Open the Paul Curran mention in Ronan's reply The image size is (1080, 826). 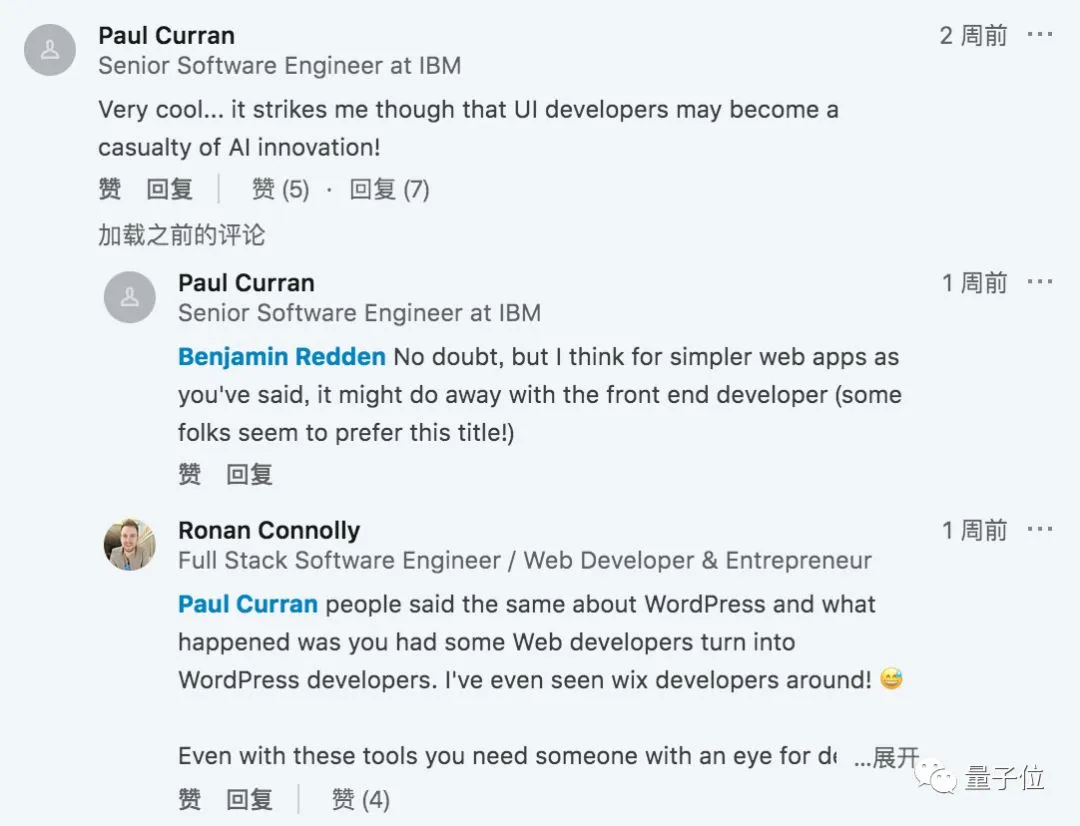pos(247,604)
